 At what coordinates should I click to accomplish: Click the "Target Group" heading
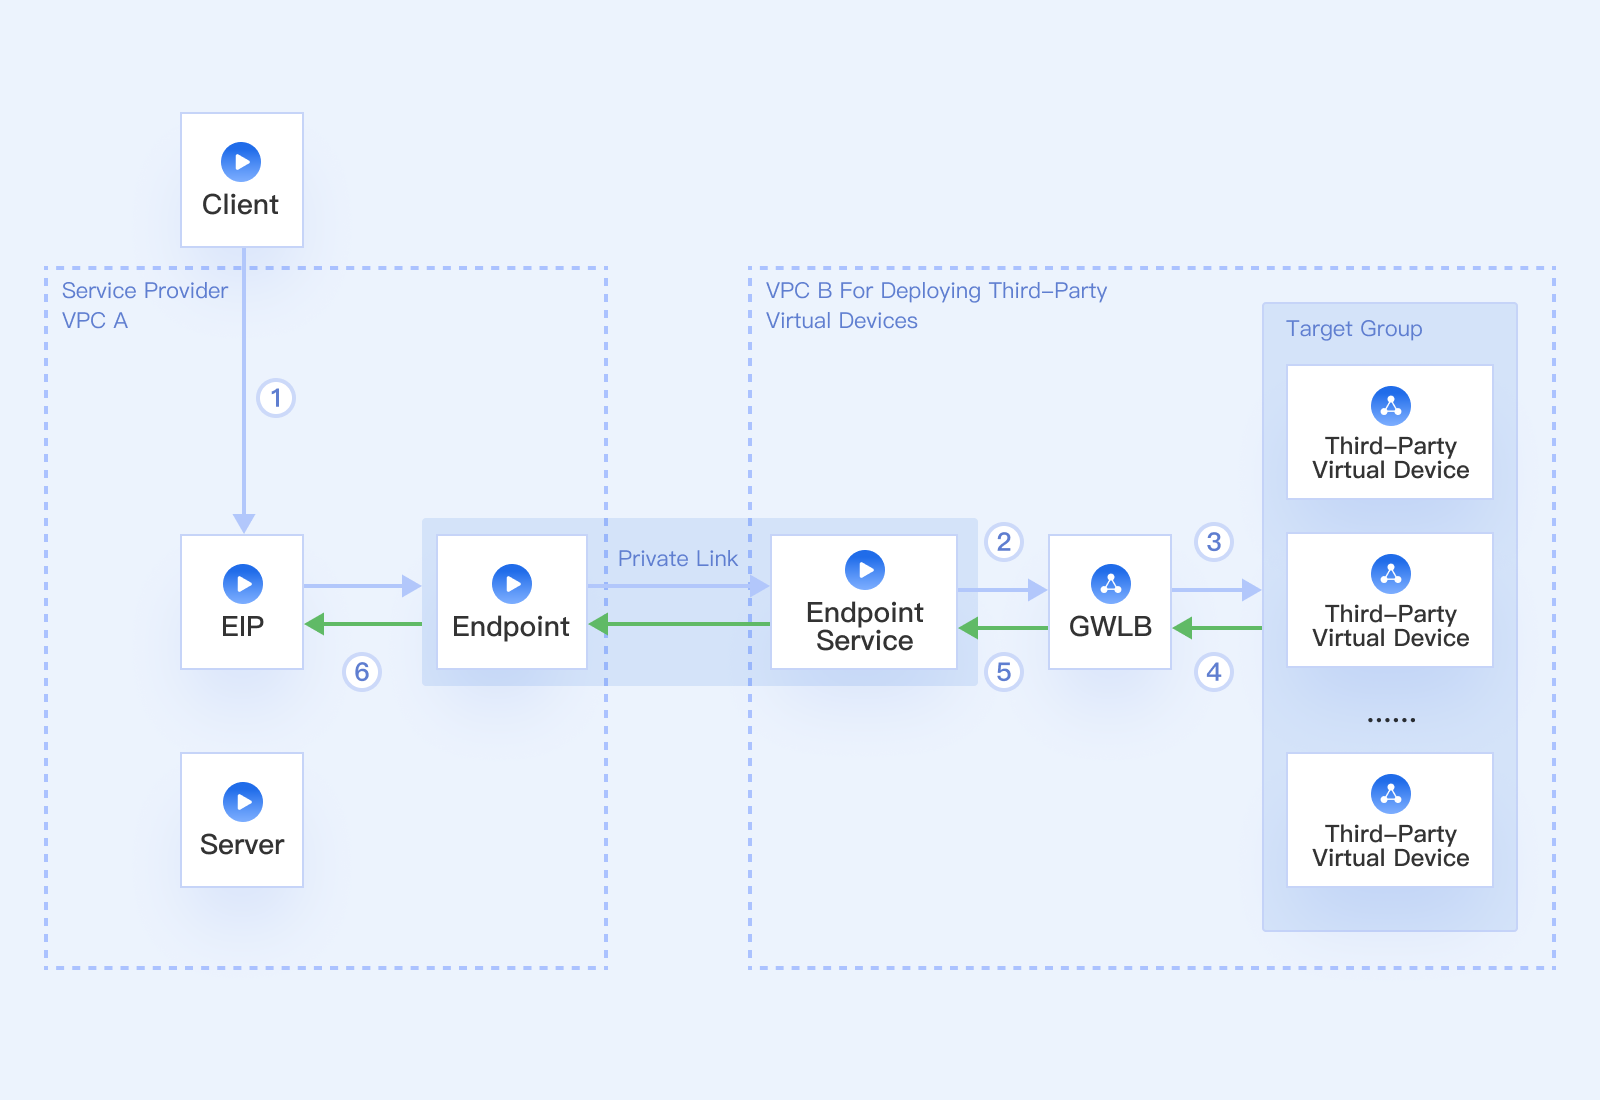point(1354,329)
